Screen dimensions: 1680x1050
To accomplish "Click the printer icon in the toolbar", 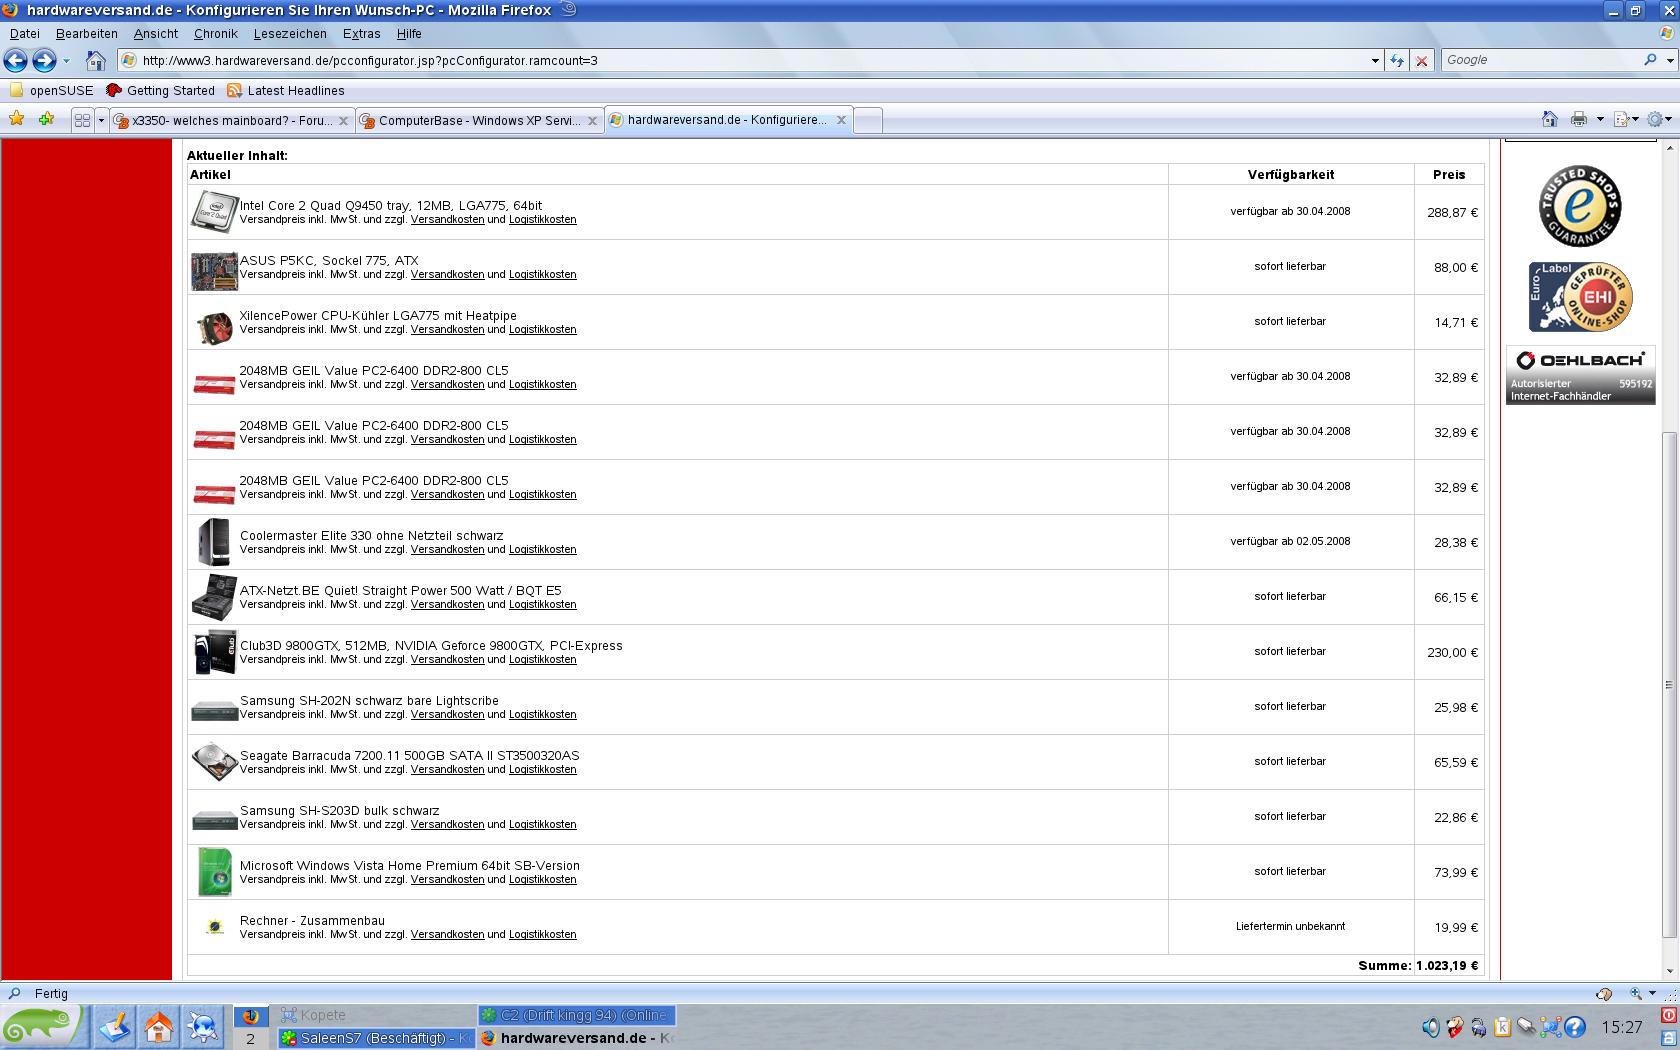I will click(x=1579, y=119).
